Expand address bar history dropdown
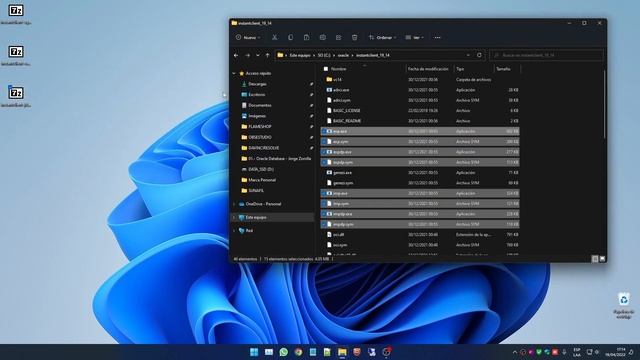Screen dimensions: 640x360 click(468, 55)
